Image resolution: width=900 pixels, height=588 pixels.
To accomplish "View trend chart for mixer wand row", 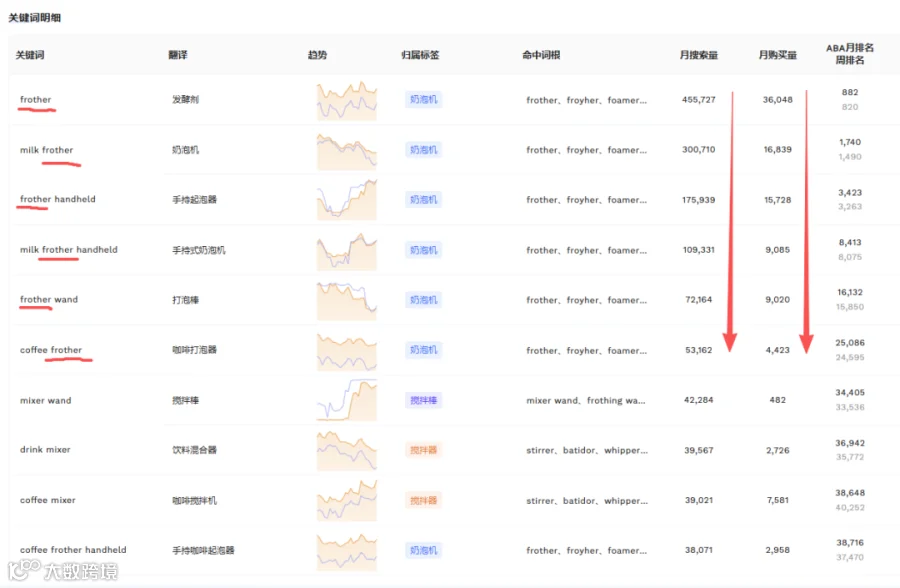I will [x=347, y=400].
